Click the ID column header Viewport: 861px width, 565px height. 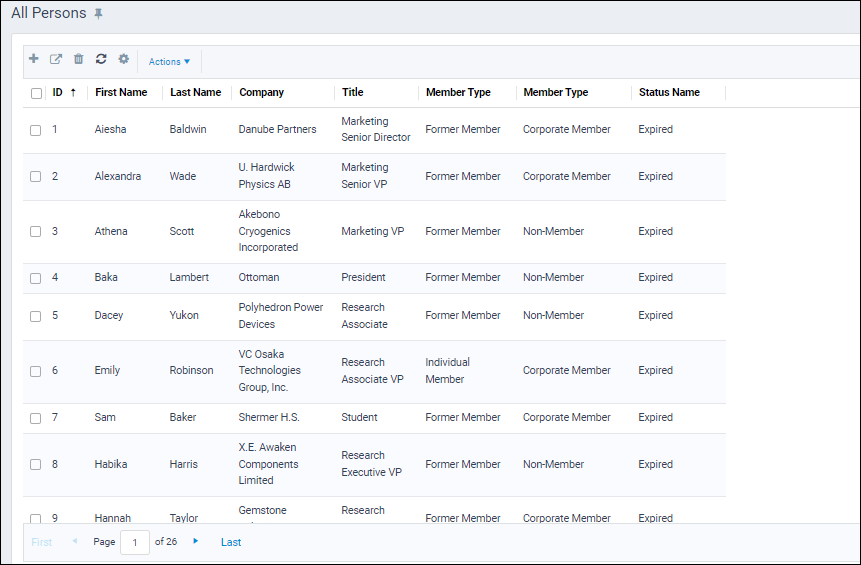point(58,92)
